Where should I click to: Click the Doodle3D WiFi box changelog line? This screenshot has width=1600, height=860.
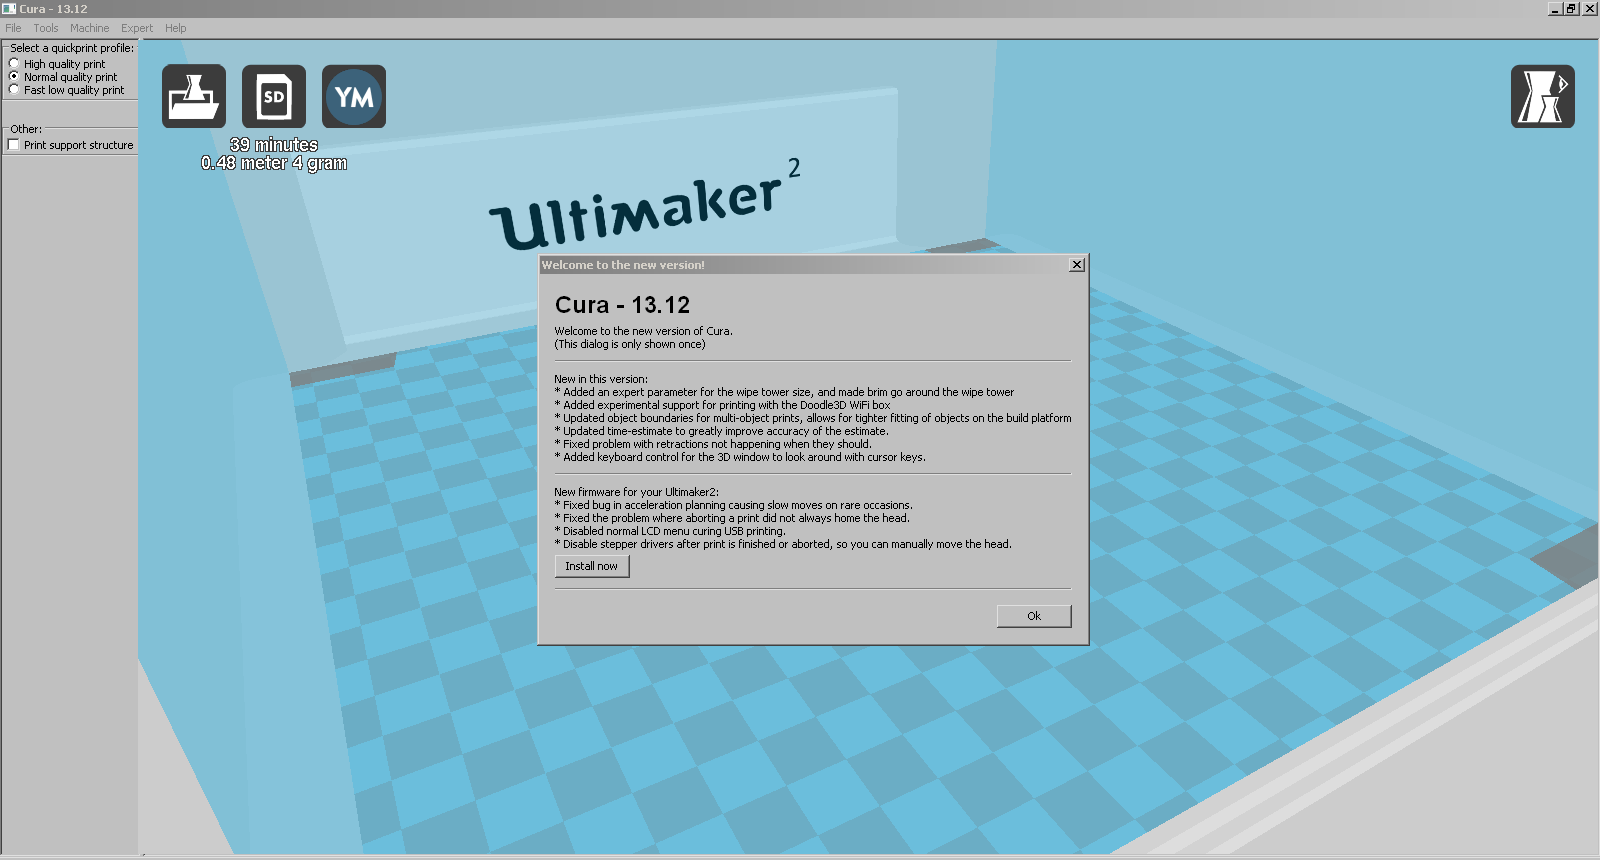coord(723,405)
